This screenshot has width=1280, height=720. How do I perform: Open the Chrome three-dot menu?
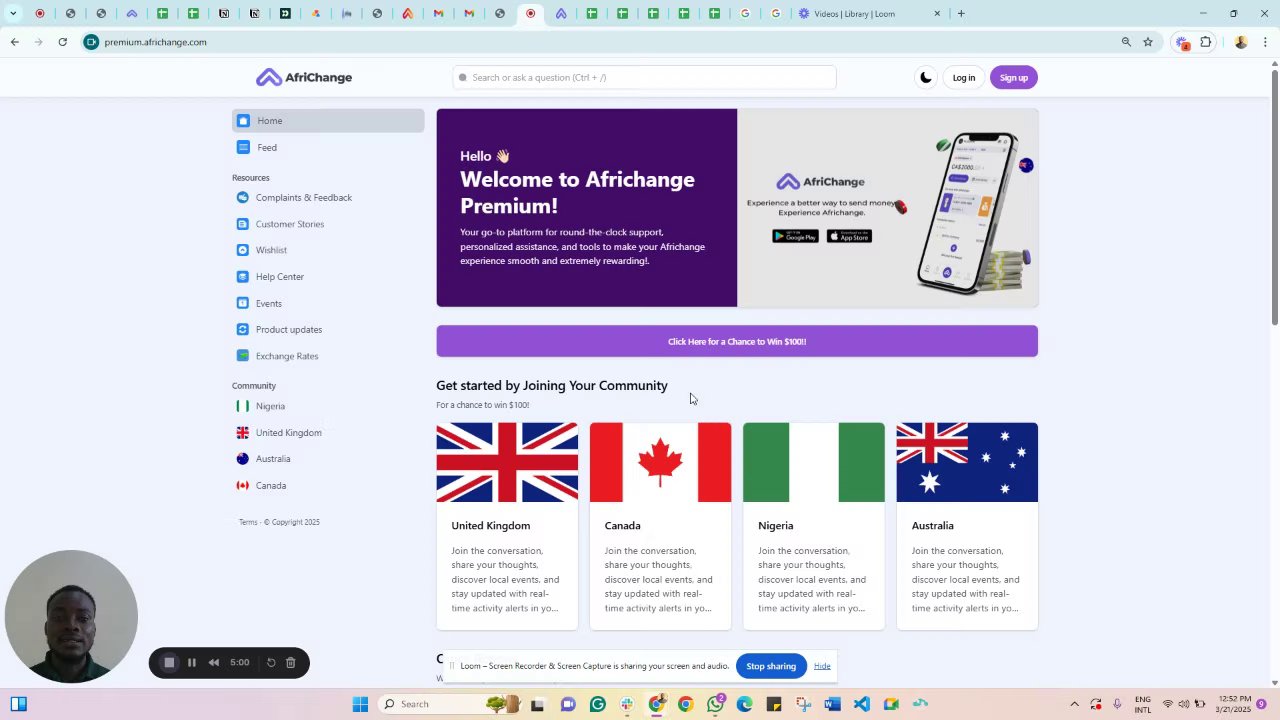coord(1266,42)
